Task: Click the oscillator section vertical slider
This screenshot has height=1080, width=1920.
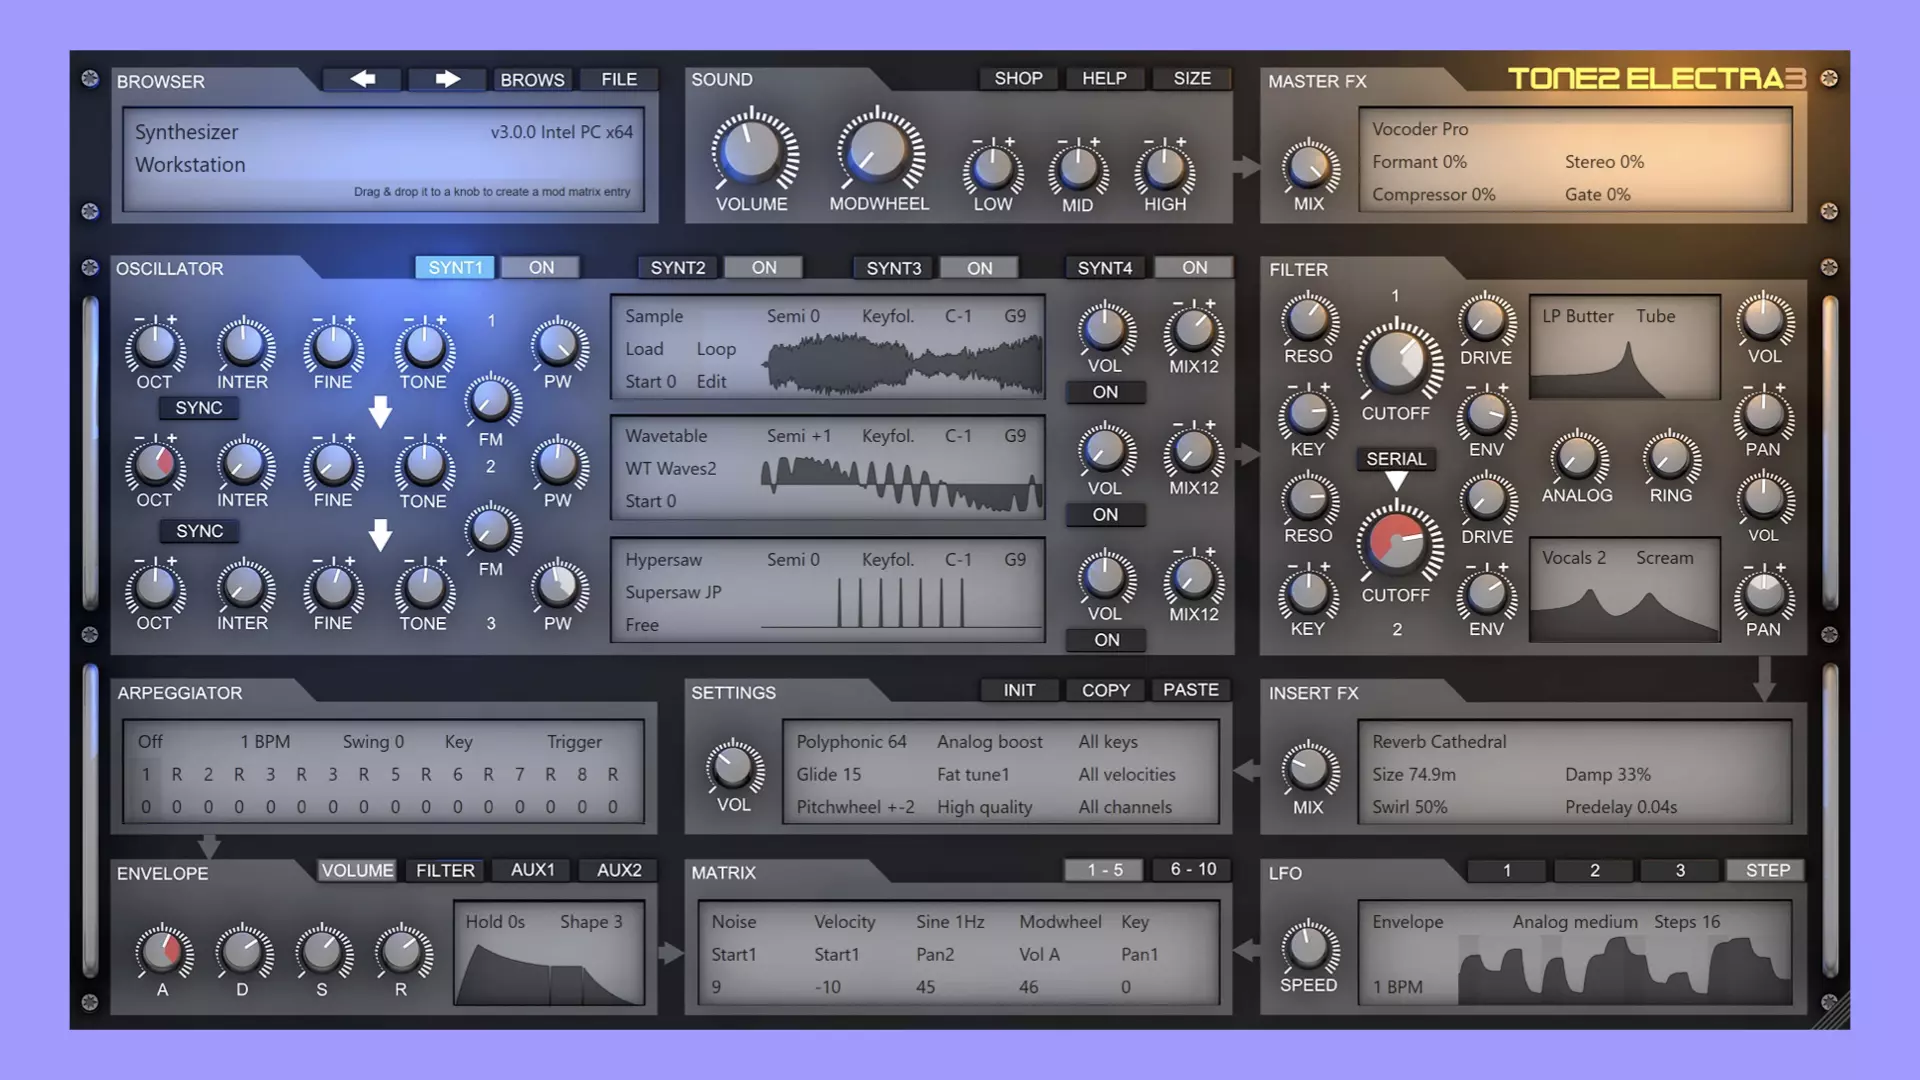Action: (90, 452)
